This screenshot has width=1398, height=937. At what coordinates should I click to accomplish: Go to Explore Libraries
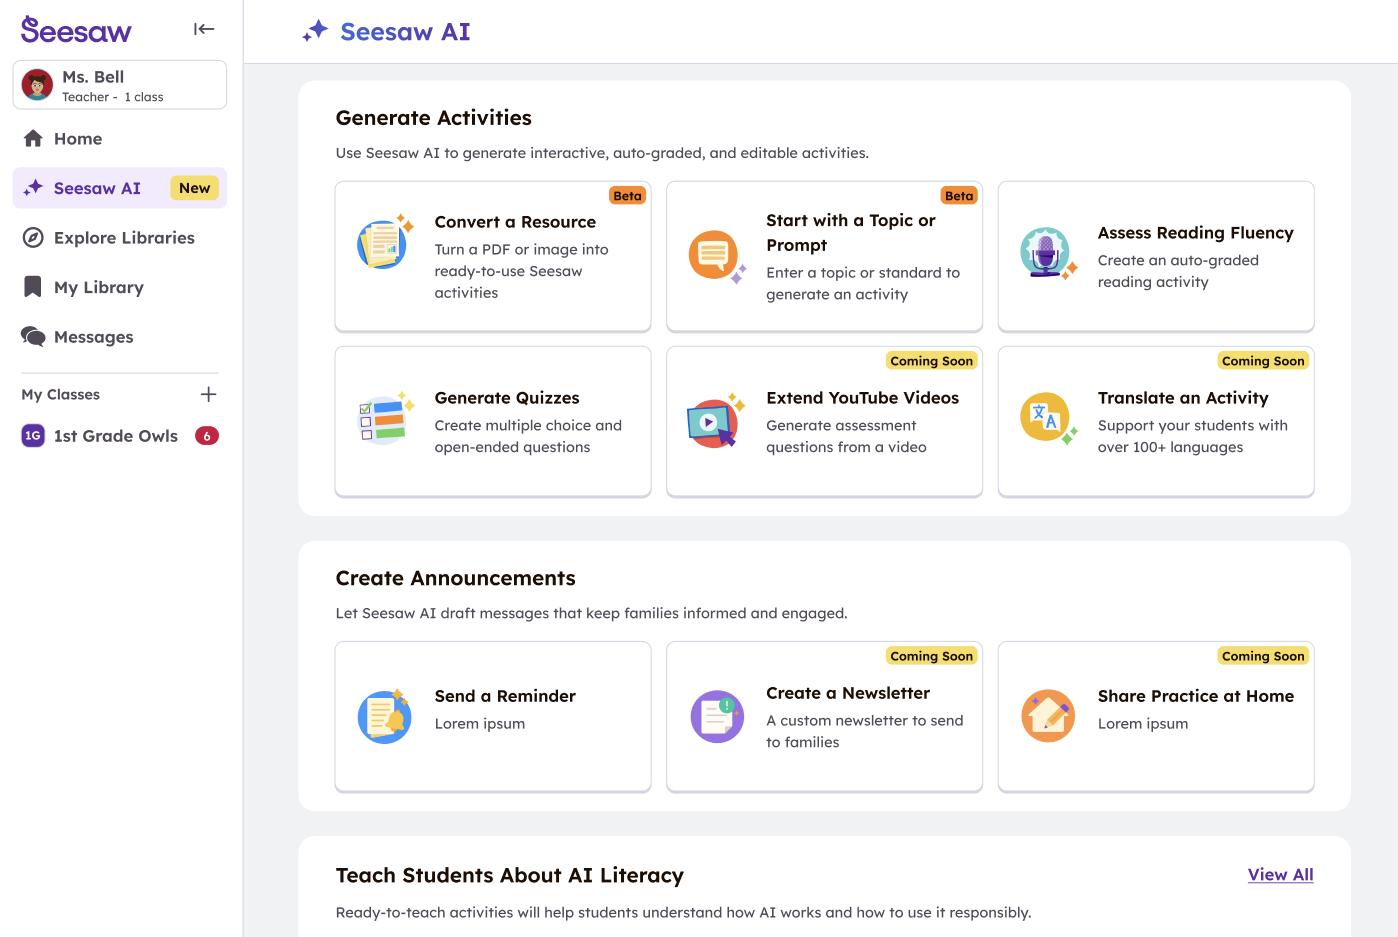[120, 238]
